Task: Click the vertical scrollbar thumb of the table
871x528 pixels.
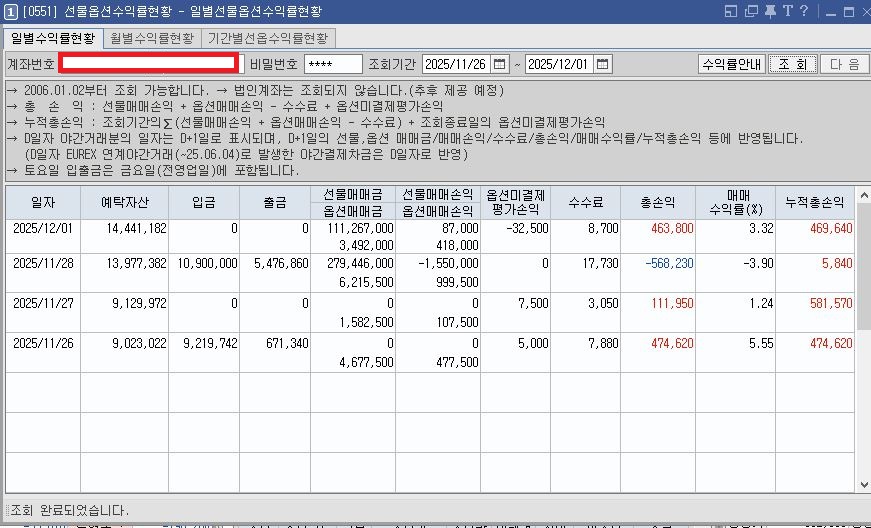Action: coord(863,266)
